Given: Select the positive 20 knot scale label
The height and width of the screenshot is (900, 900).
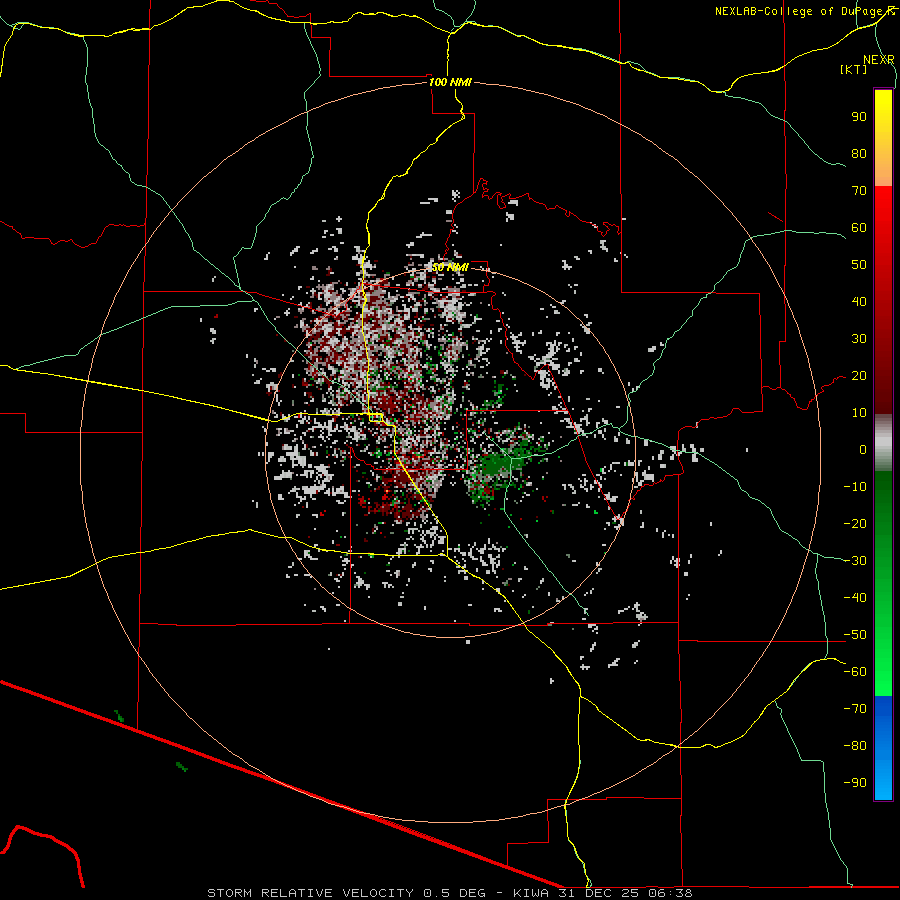Looking at the screenshot, I should [x=859, y=375].
